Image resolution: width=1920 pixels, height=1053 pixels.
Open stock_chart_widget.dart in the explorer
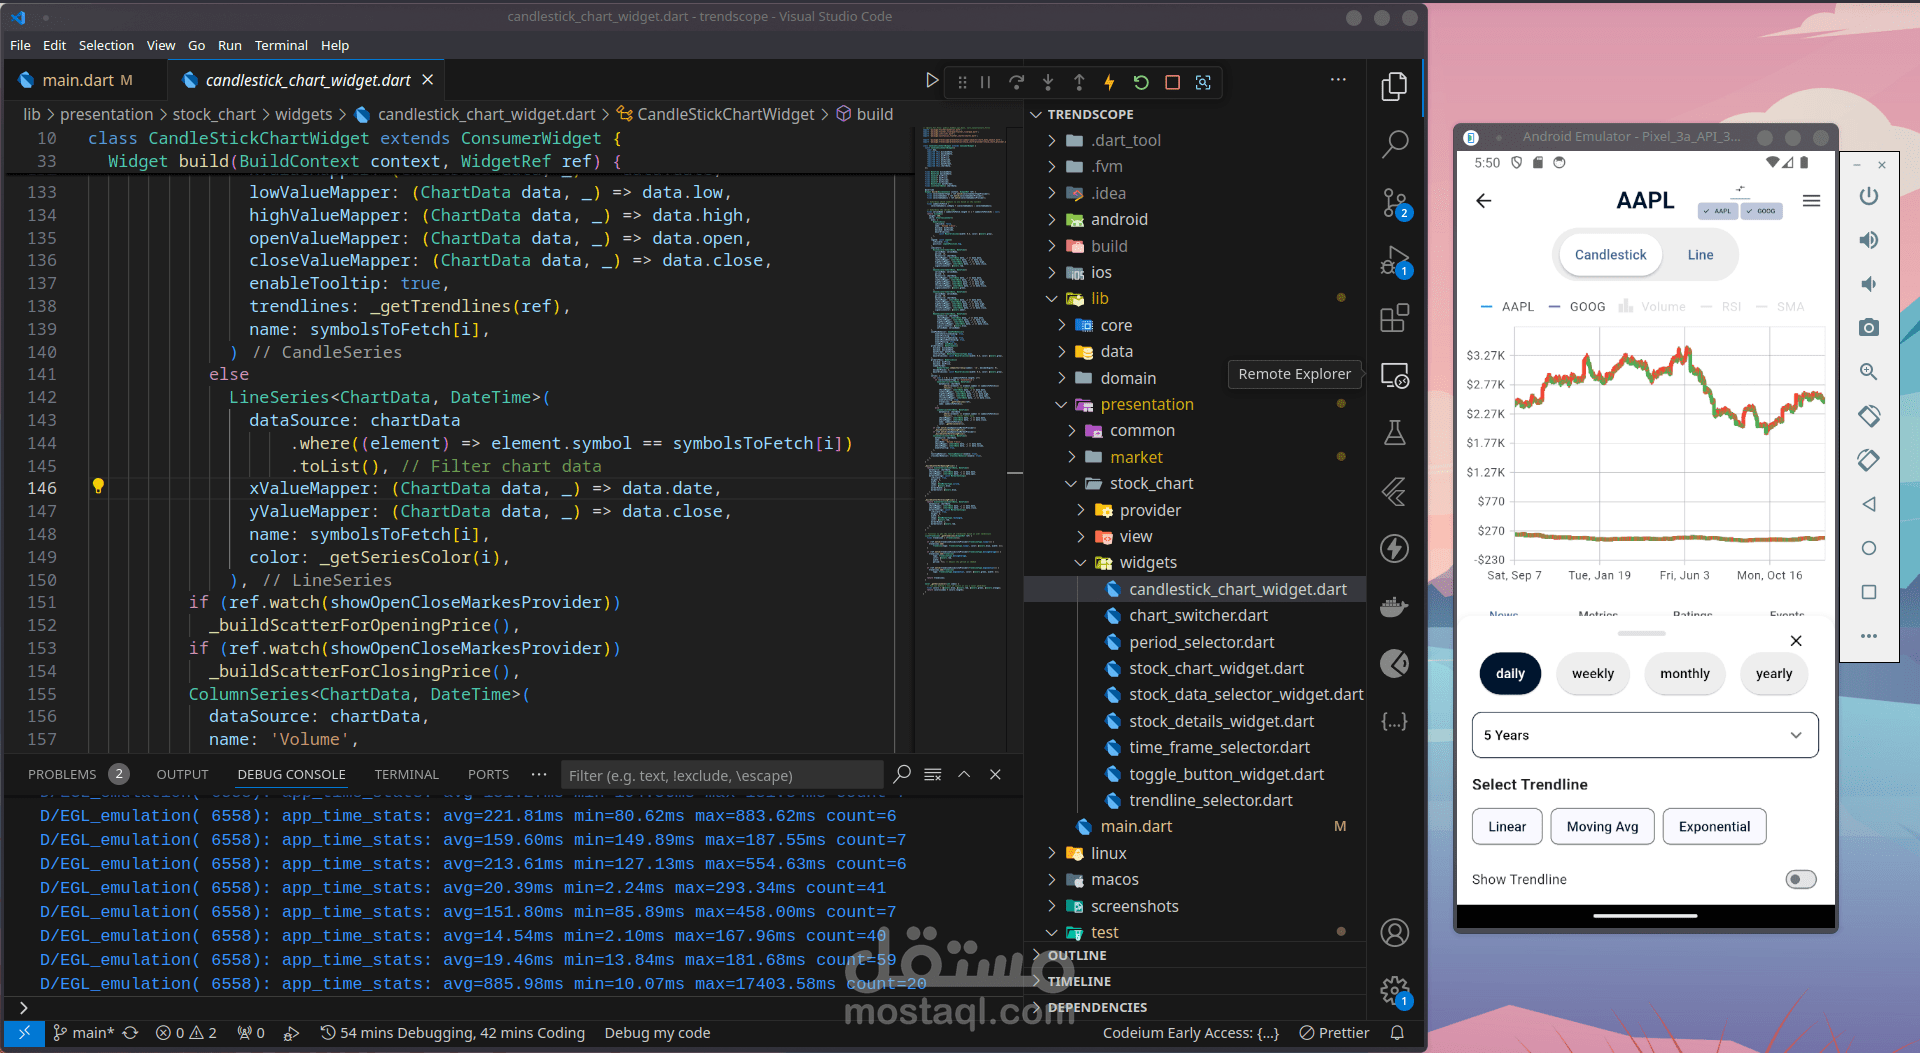1216,668
